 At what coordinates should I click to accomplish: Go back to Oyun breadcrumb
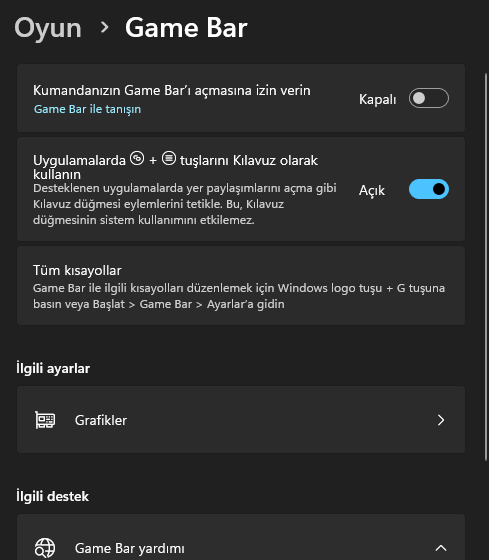pyautogui.click(x=48, y=28)
